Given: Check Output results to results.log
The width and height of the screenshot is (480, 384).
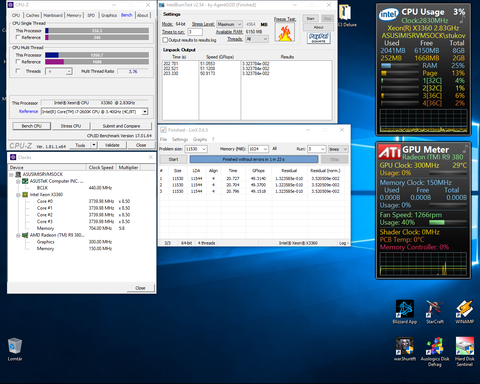Looking at the screenshot, I should pyautogui.click(x=165, y=40).
